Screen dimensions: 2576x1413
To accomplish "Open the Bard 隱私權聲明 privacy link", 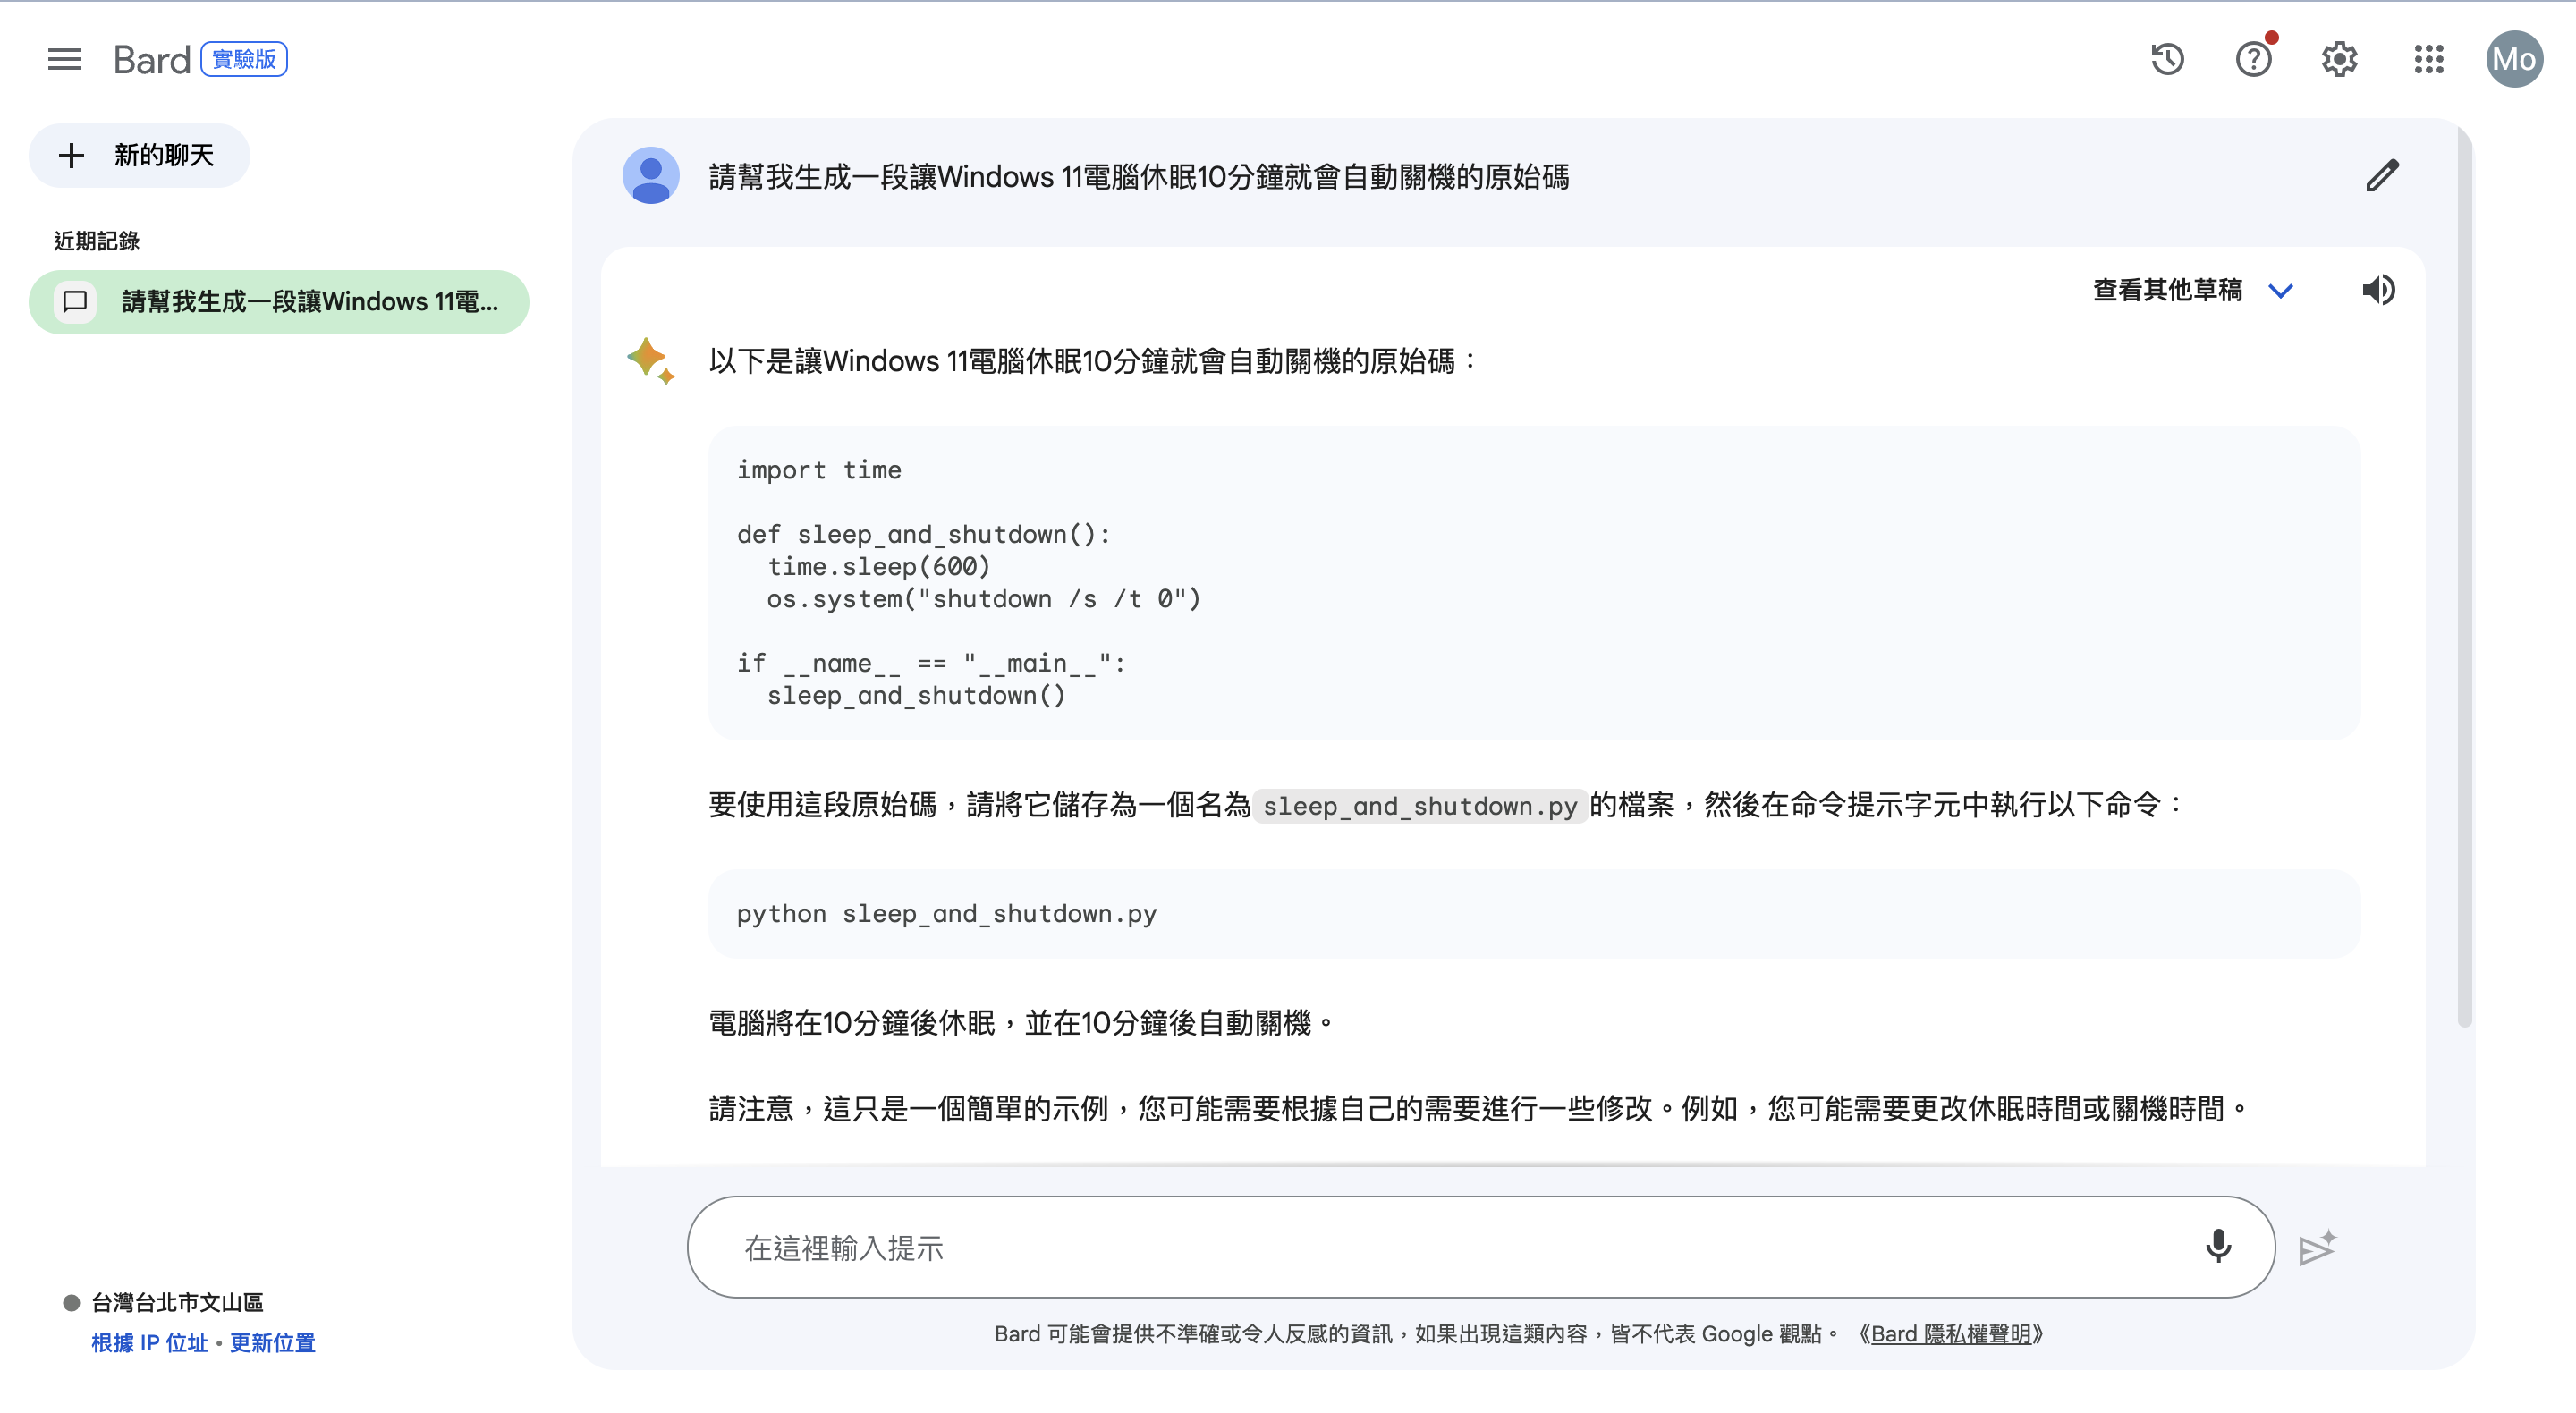I will (x=1951, y=1334).
